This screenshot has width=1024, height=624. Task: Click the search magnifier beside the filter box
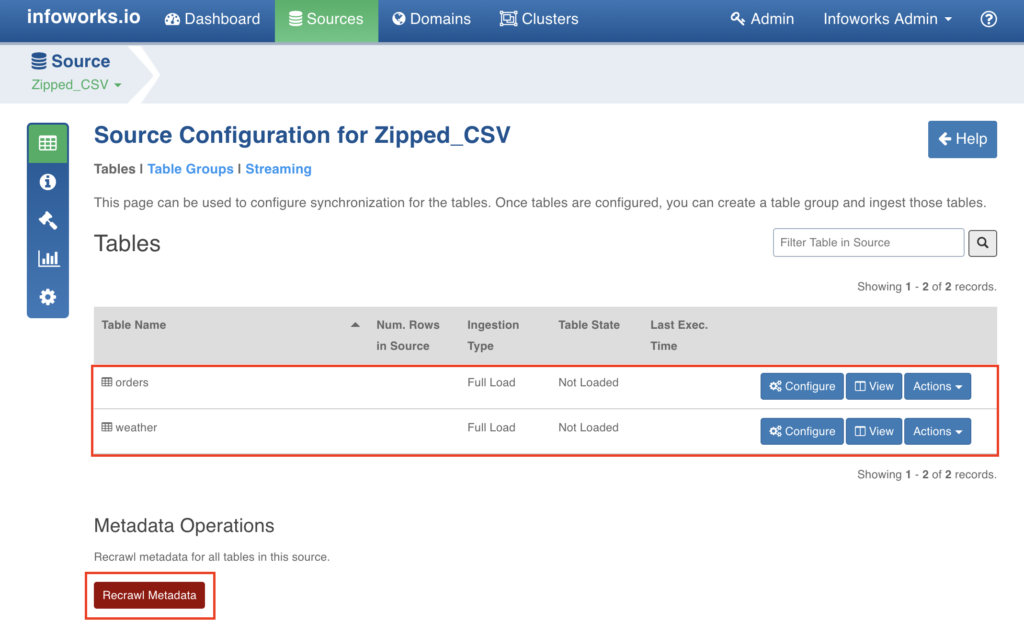coord(982,242)
